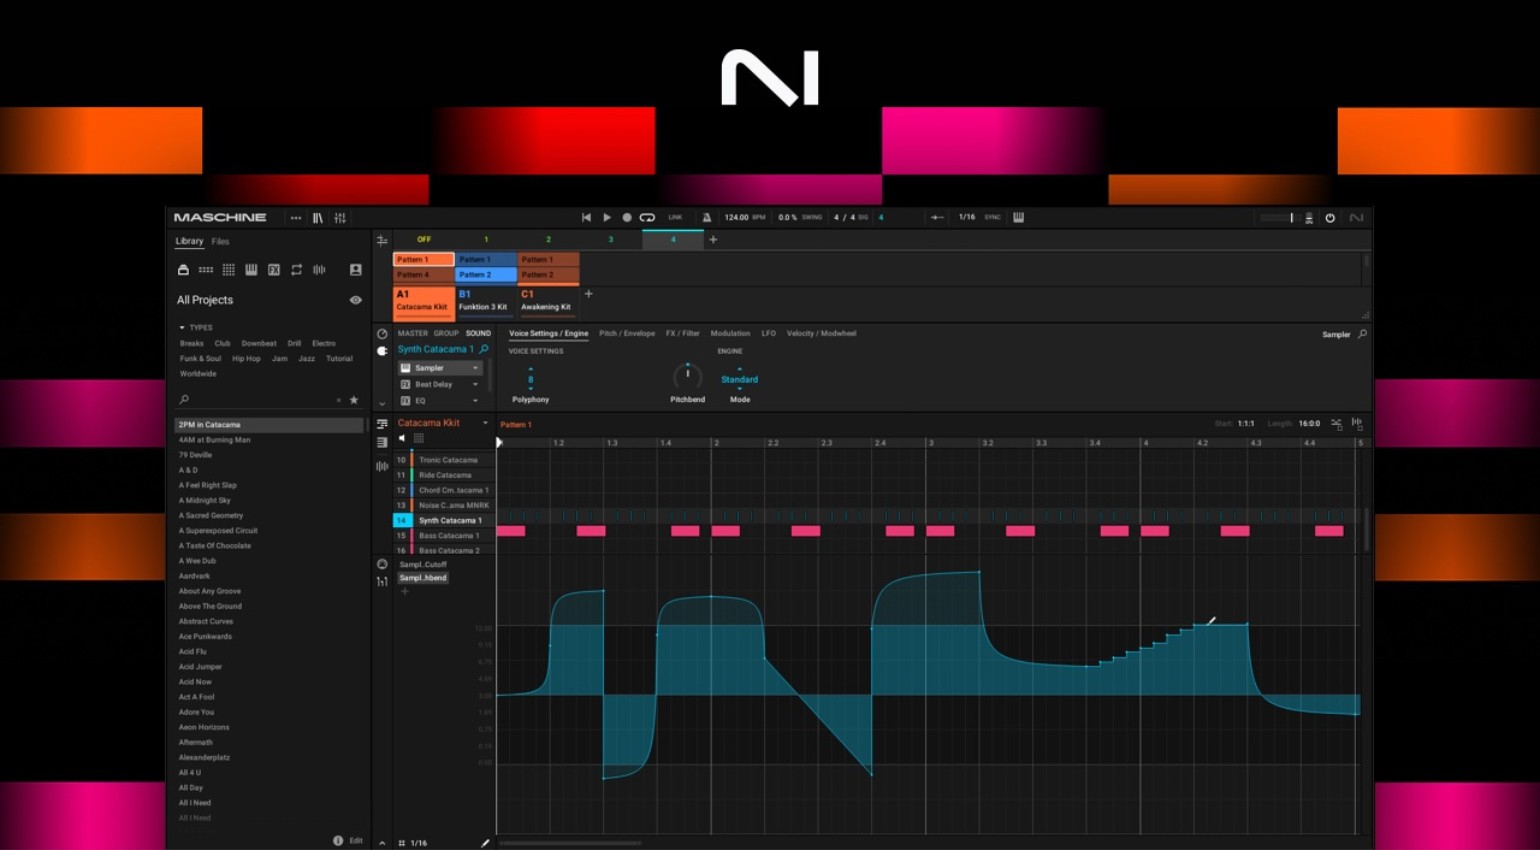Select group B1 Funktion 3 Kit

(x=485, y=300)
